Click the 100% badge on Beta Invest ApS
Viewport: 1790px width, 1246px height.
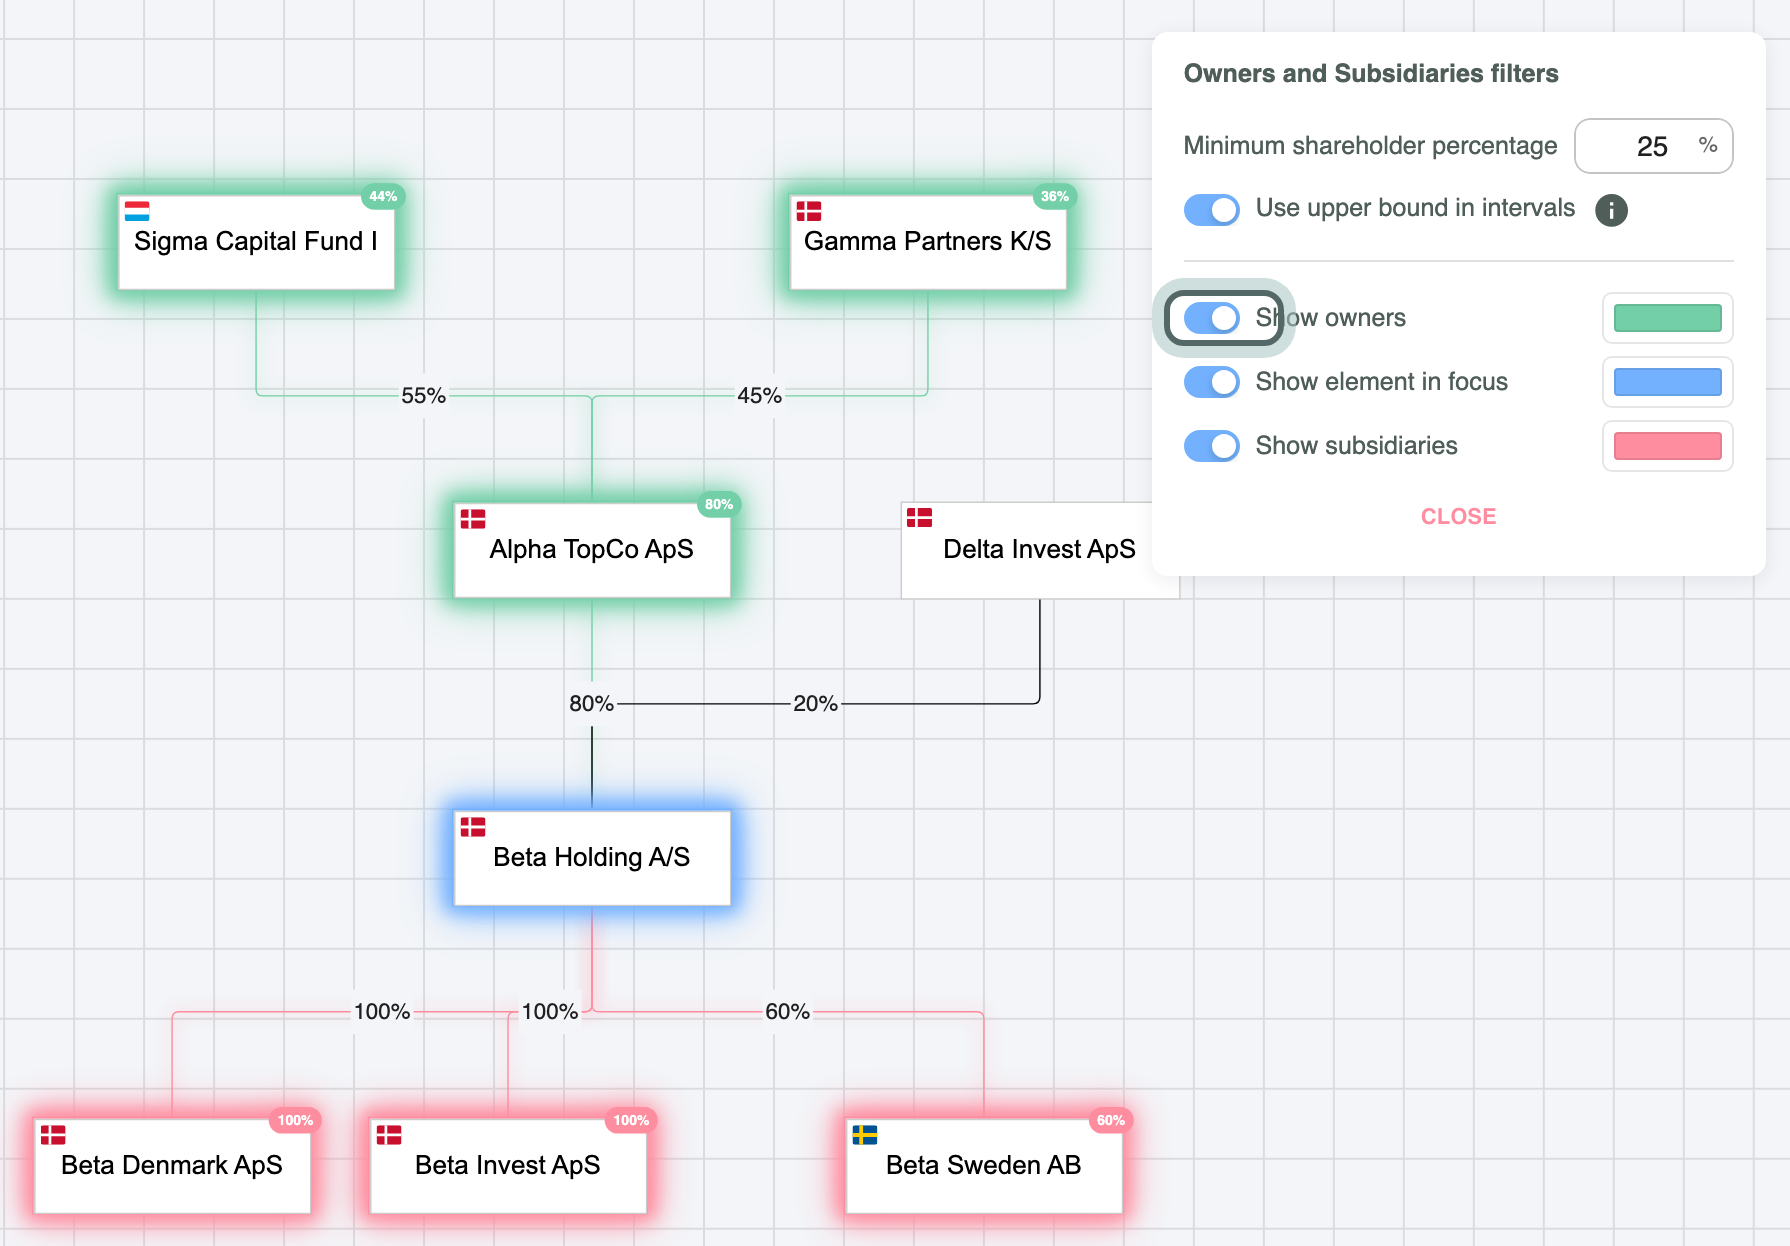[x=631, y=1120]
